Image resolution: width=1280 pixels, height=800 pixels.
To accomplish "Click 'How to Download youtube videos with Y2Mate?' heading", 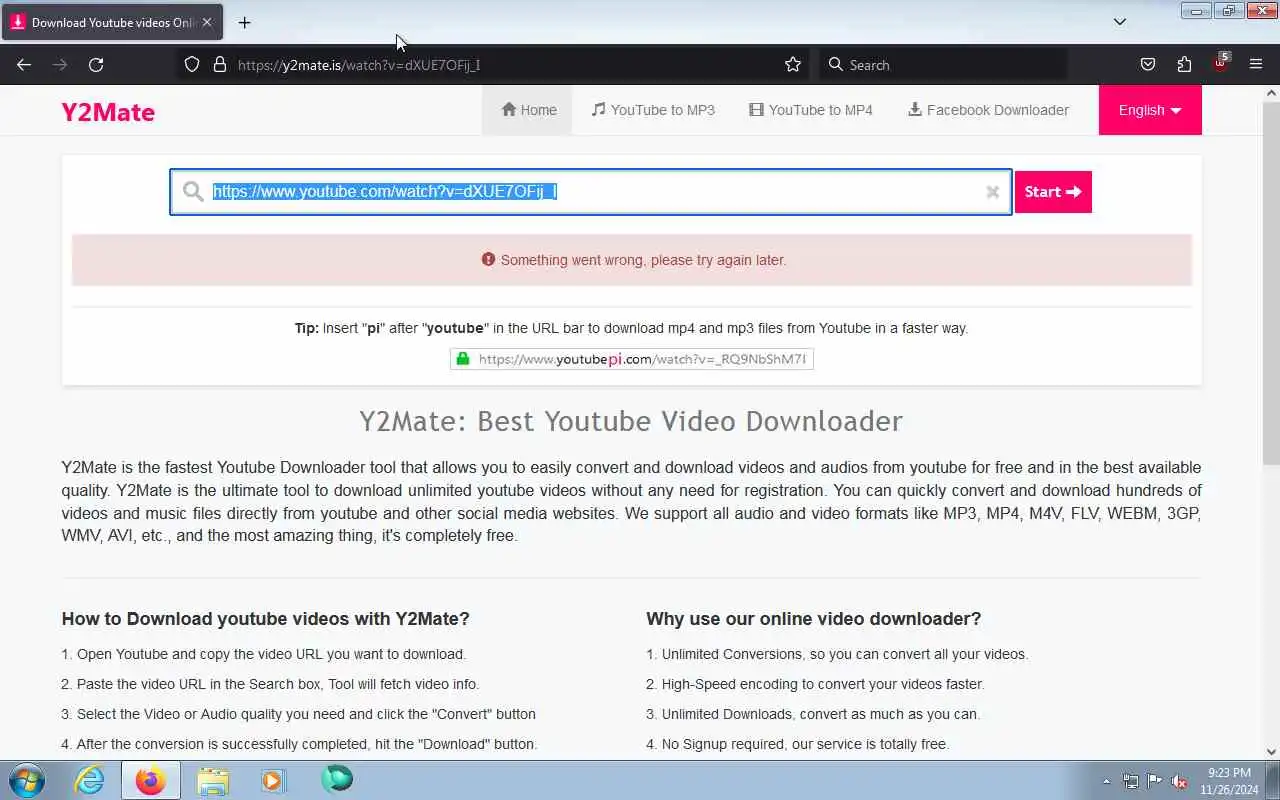I will pyautogui.click(x=265, y=619).
